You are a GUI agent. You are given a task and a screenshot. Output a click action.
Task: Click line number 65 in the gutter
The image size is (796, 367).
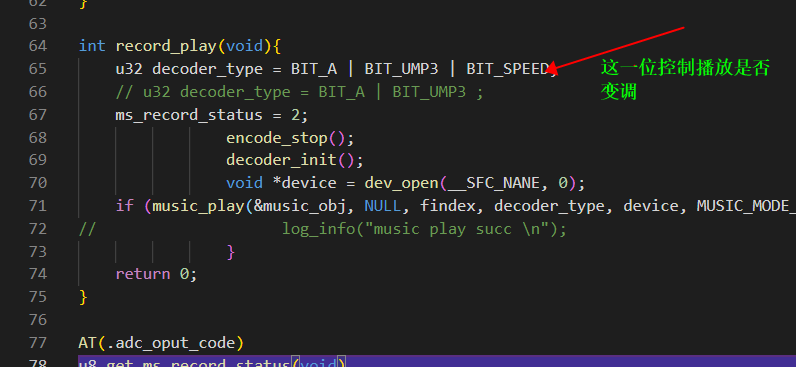[x=38, y=69]
